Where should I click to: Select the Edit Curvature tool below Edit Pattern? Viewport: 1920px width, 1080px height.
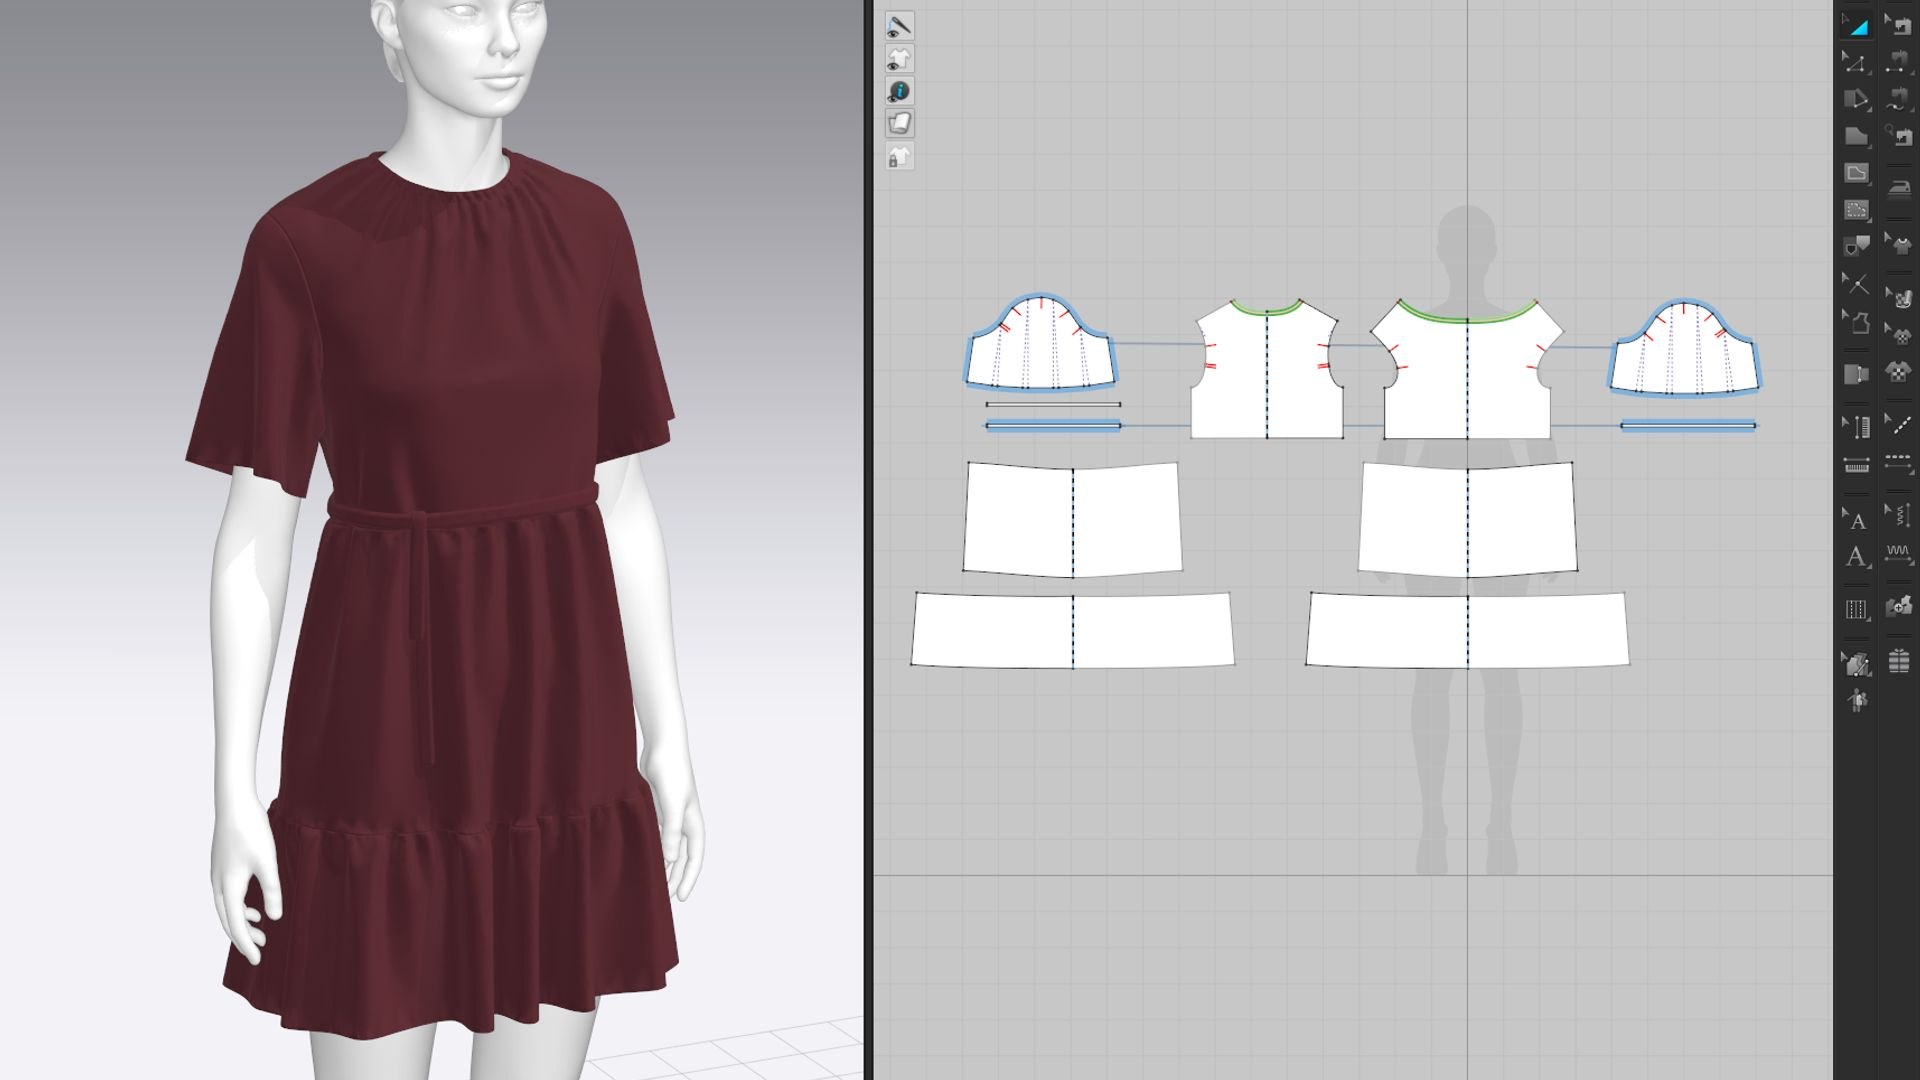[1856, 100]
